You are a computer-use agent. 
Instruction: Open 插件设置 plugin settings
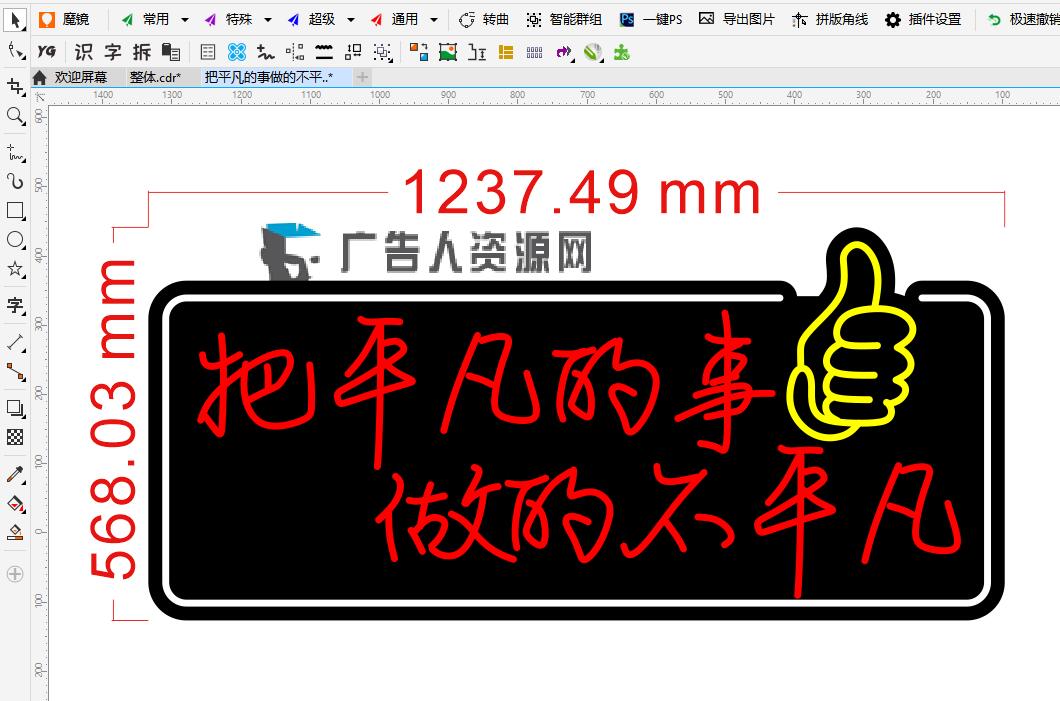point(923,20)
